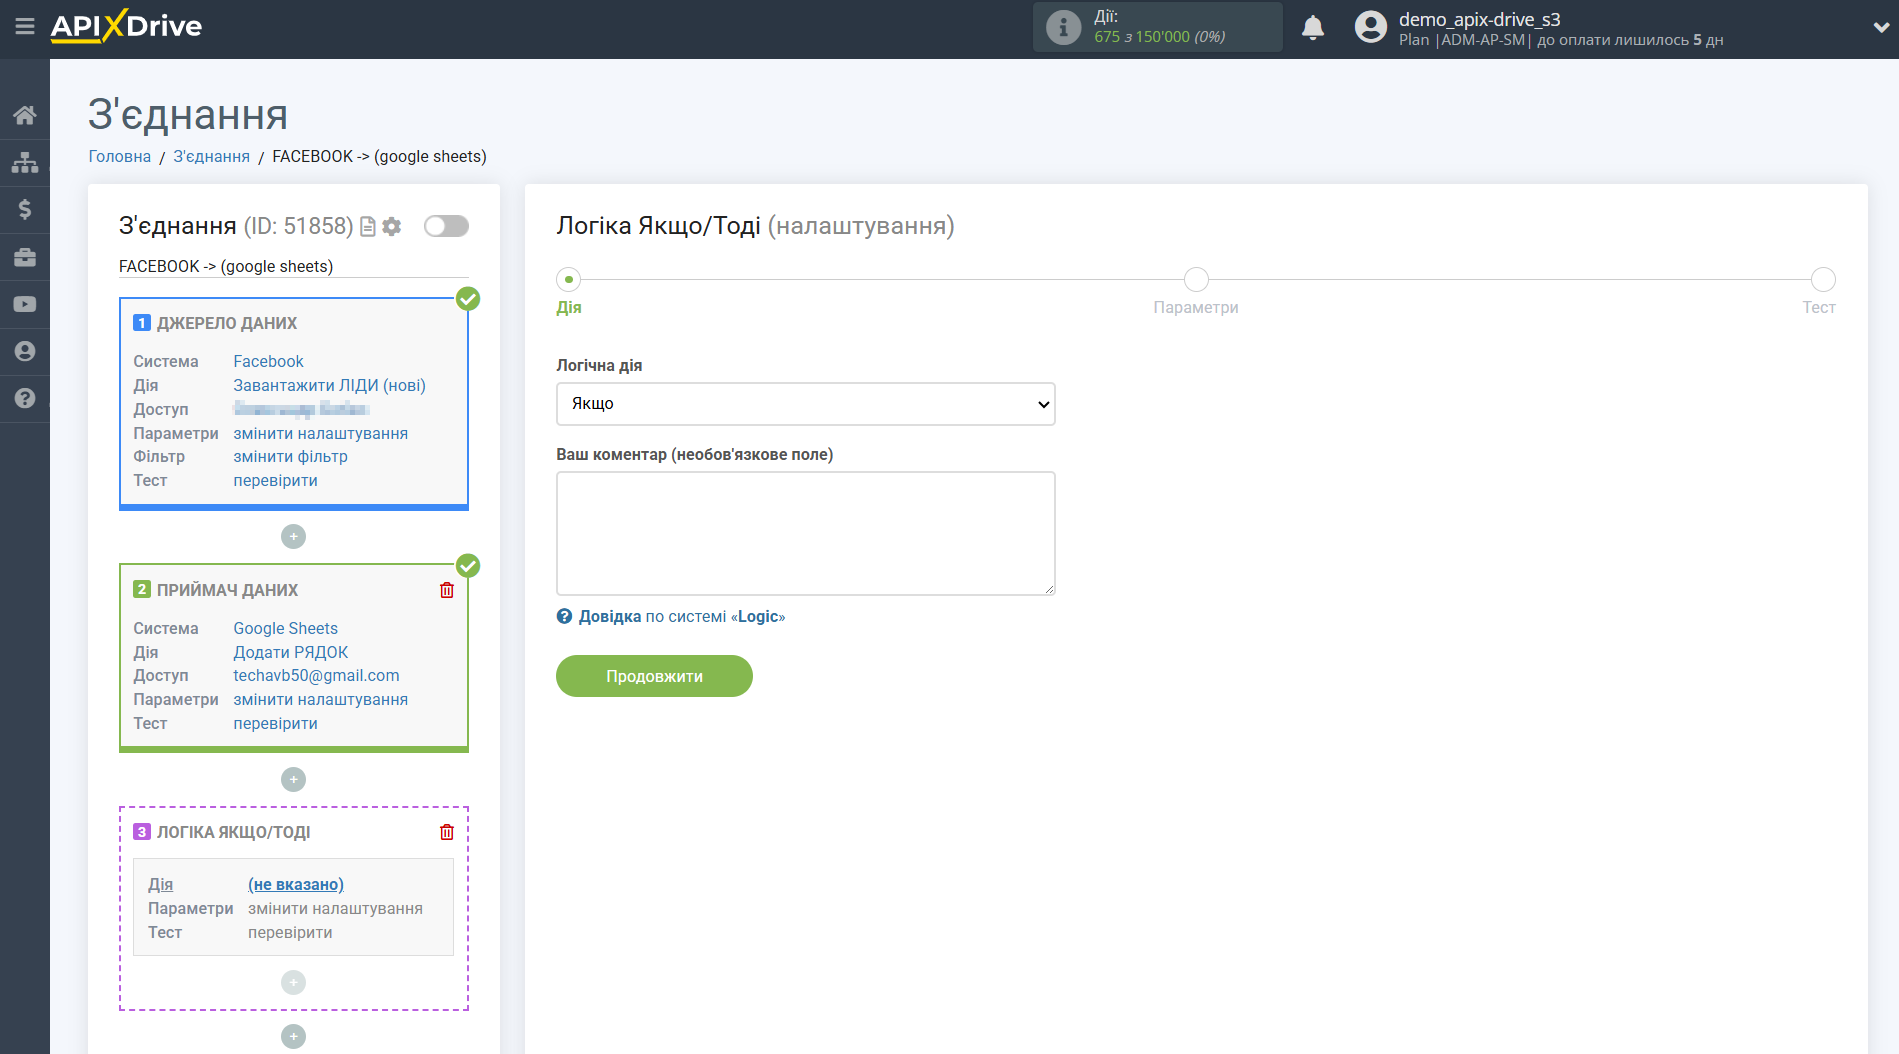Select the Тест step marker
Image resolution: width=1899 pixels, height=1054 pixels.
coord(1823,279)
